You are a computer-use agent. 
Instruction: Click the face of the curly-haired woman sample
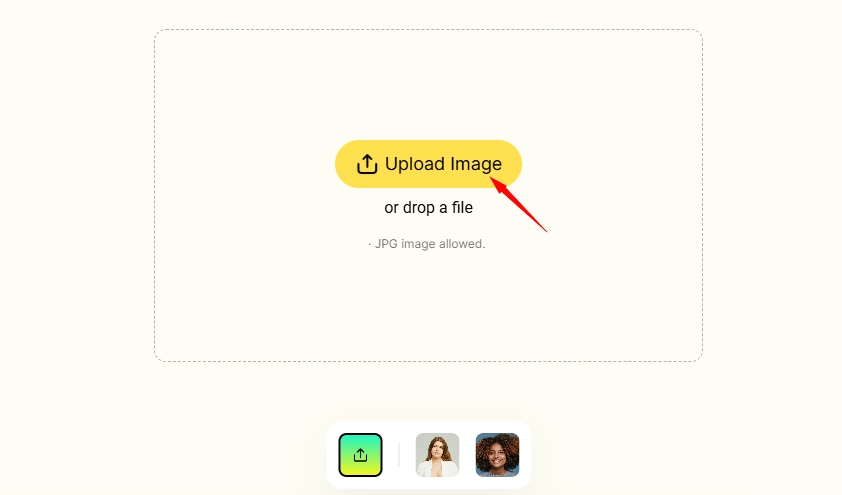(x=497, y=456)
